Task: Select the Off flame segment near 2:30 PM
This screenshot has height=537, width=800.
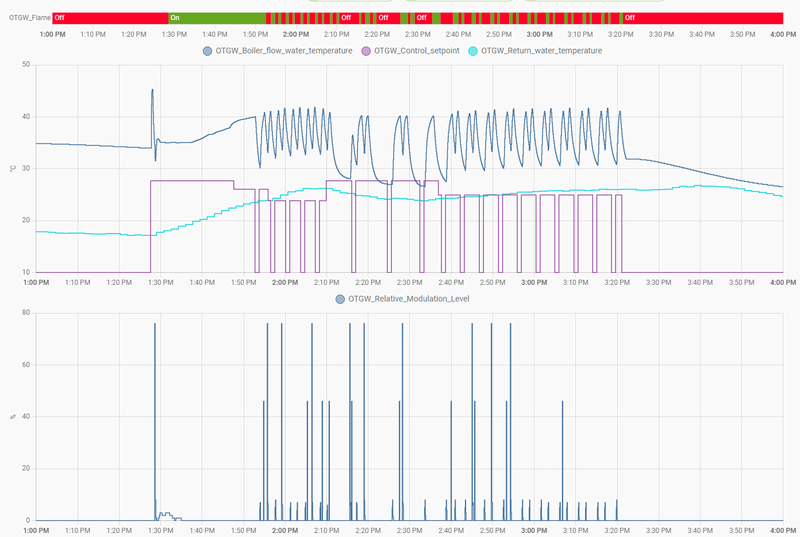Action: click(x=423, y=18)
